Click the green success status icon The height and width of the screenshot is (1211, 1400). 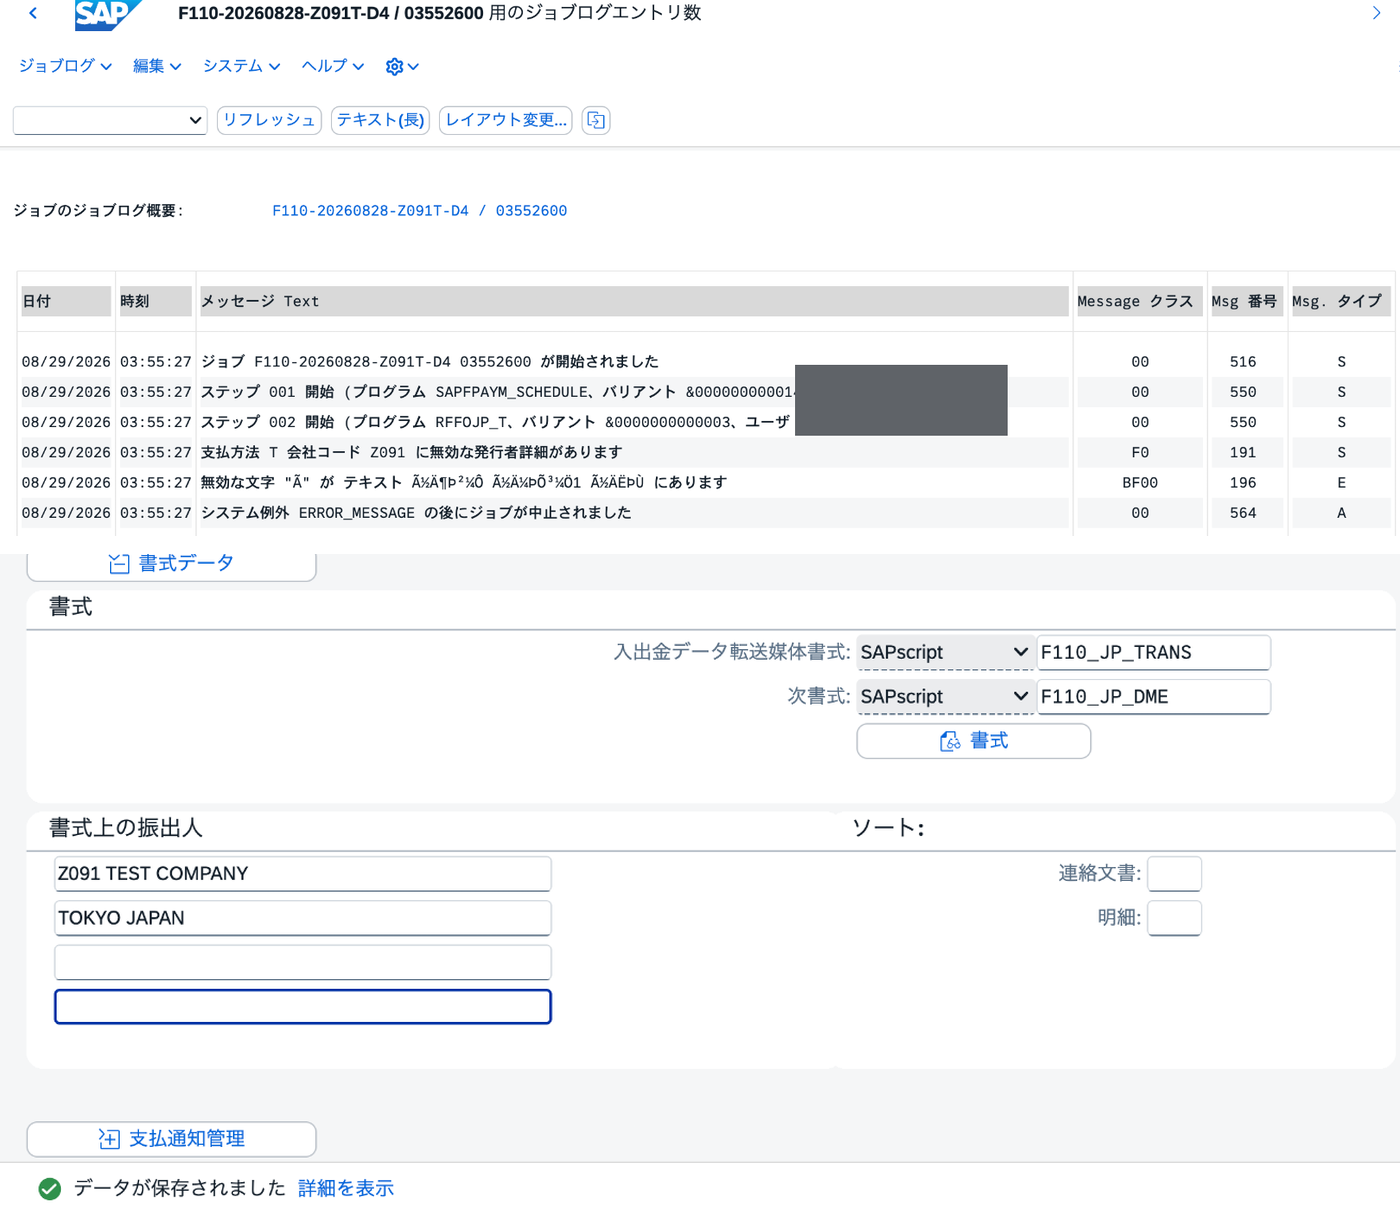pos(50,1188)
